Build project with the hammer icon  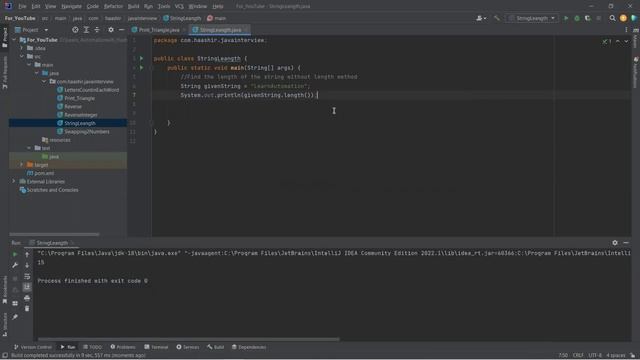click(497, 18)
